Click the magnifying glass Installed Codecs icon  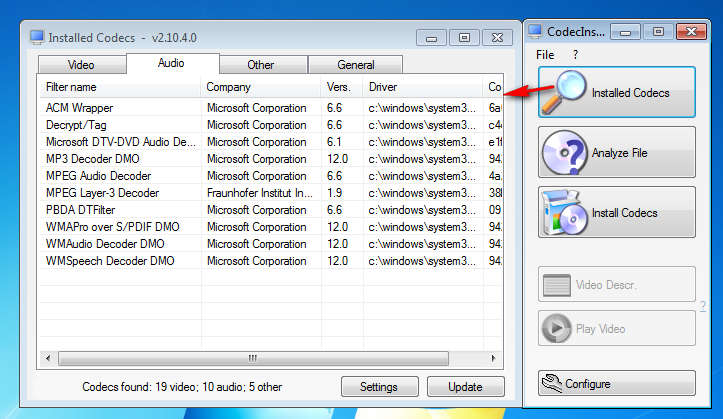[x=564, y=92]
